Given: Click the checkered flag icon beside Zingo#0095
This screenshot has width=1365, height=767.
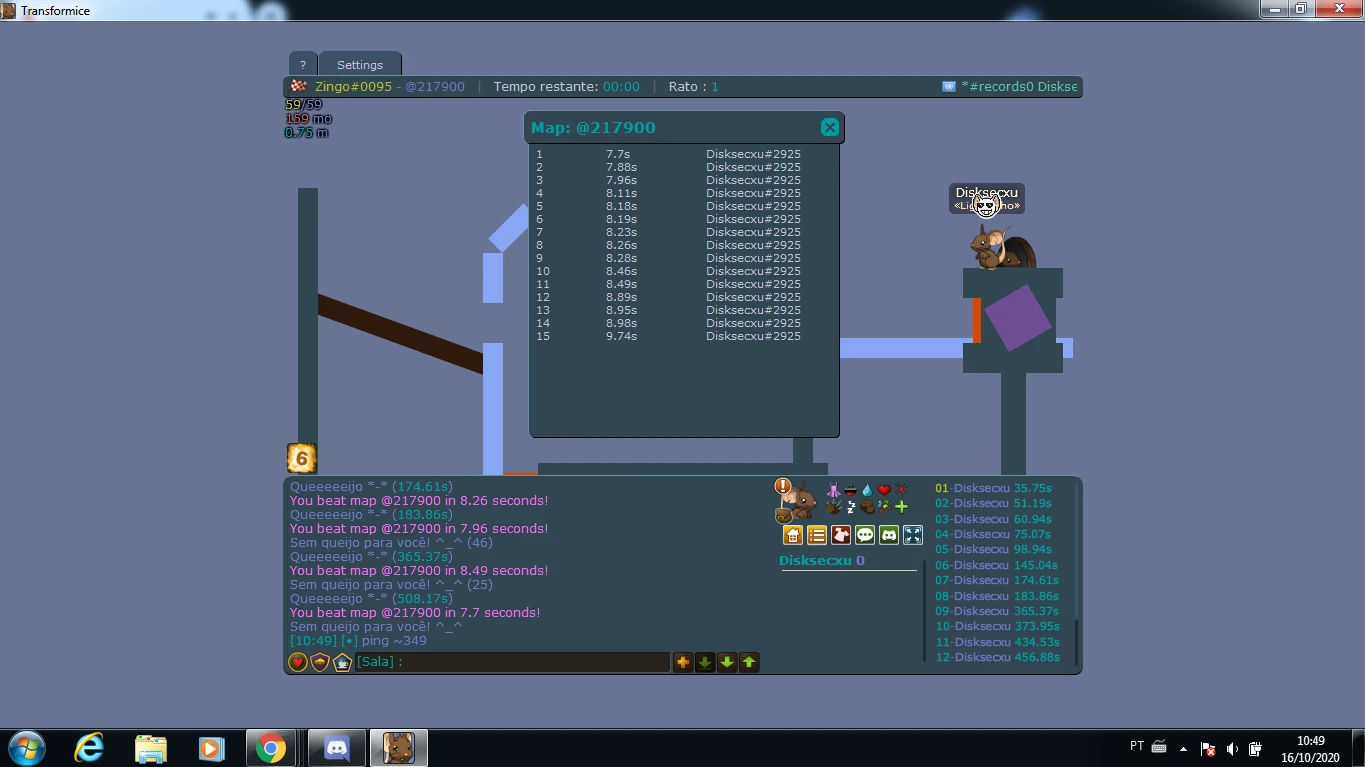Looking at the screenshot, I should point(299,86).
